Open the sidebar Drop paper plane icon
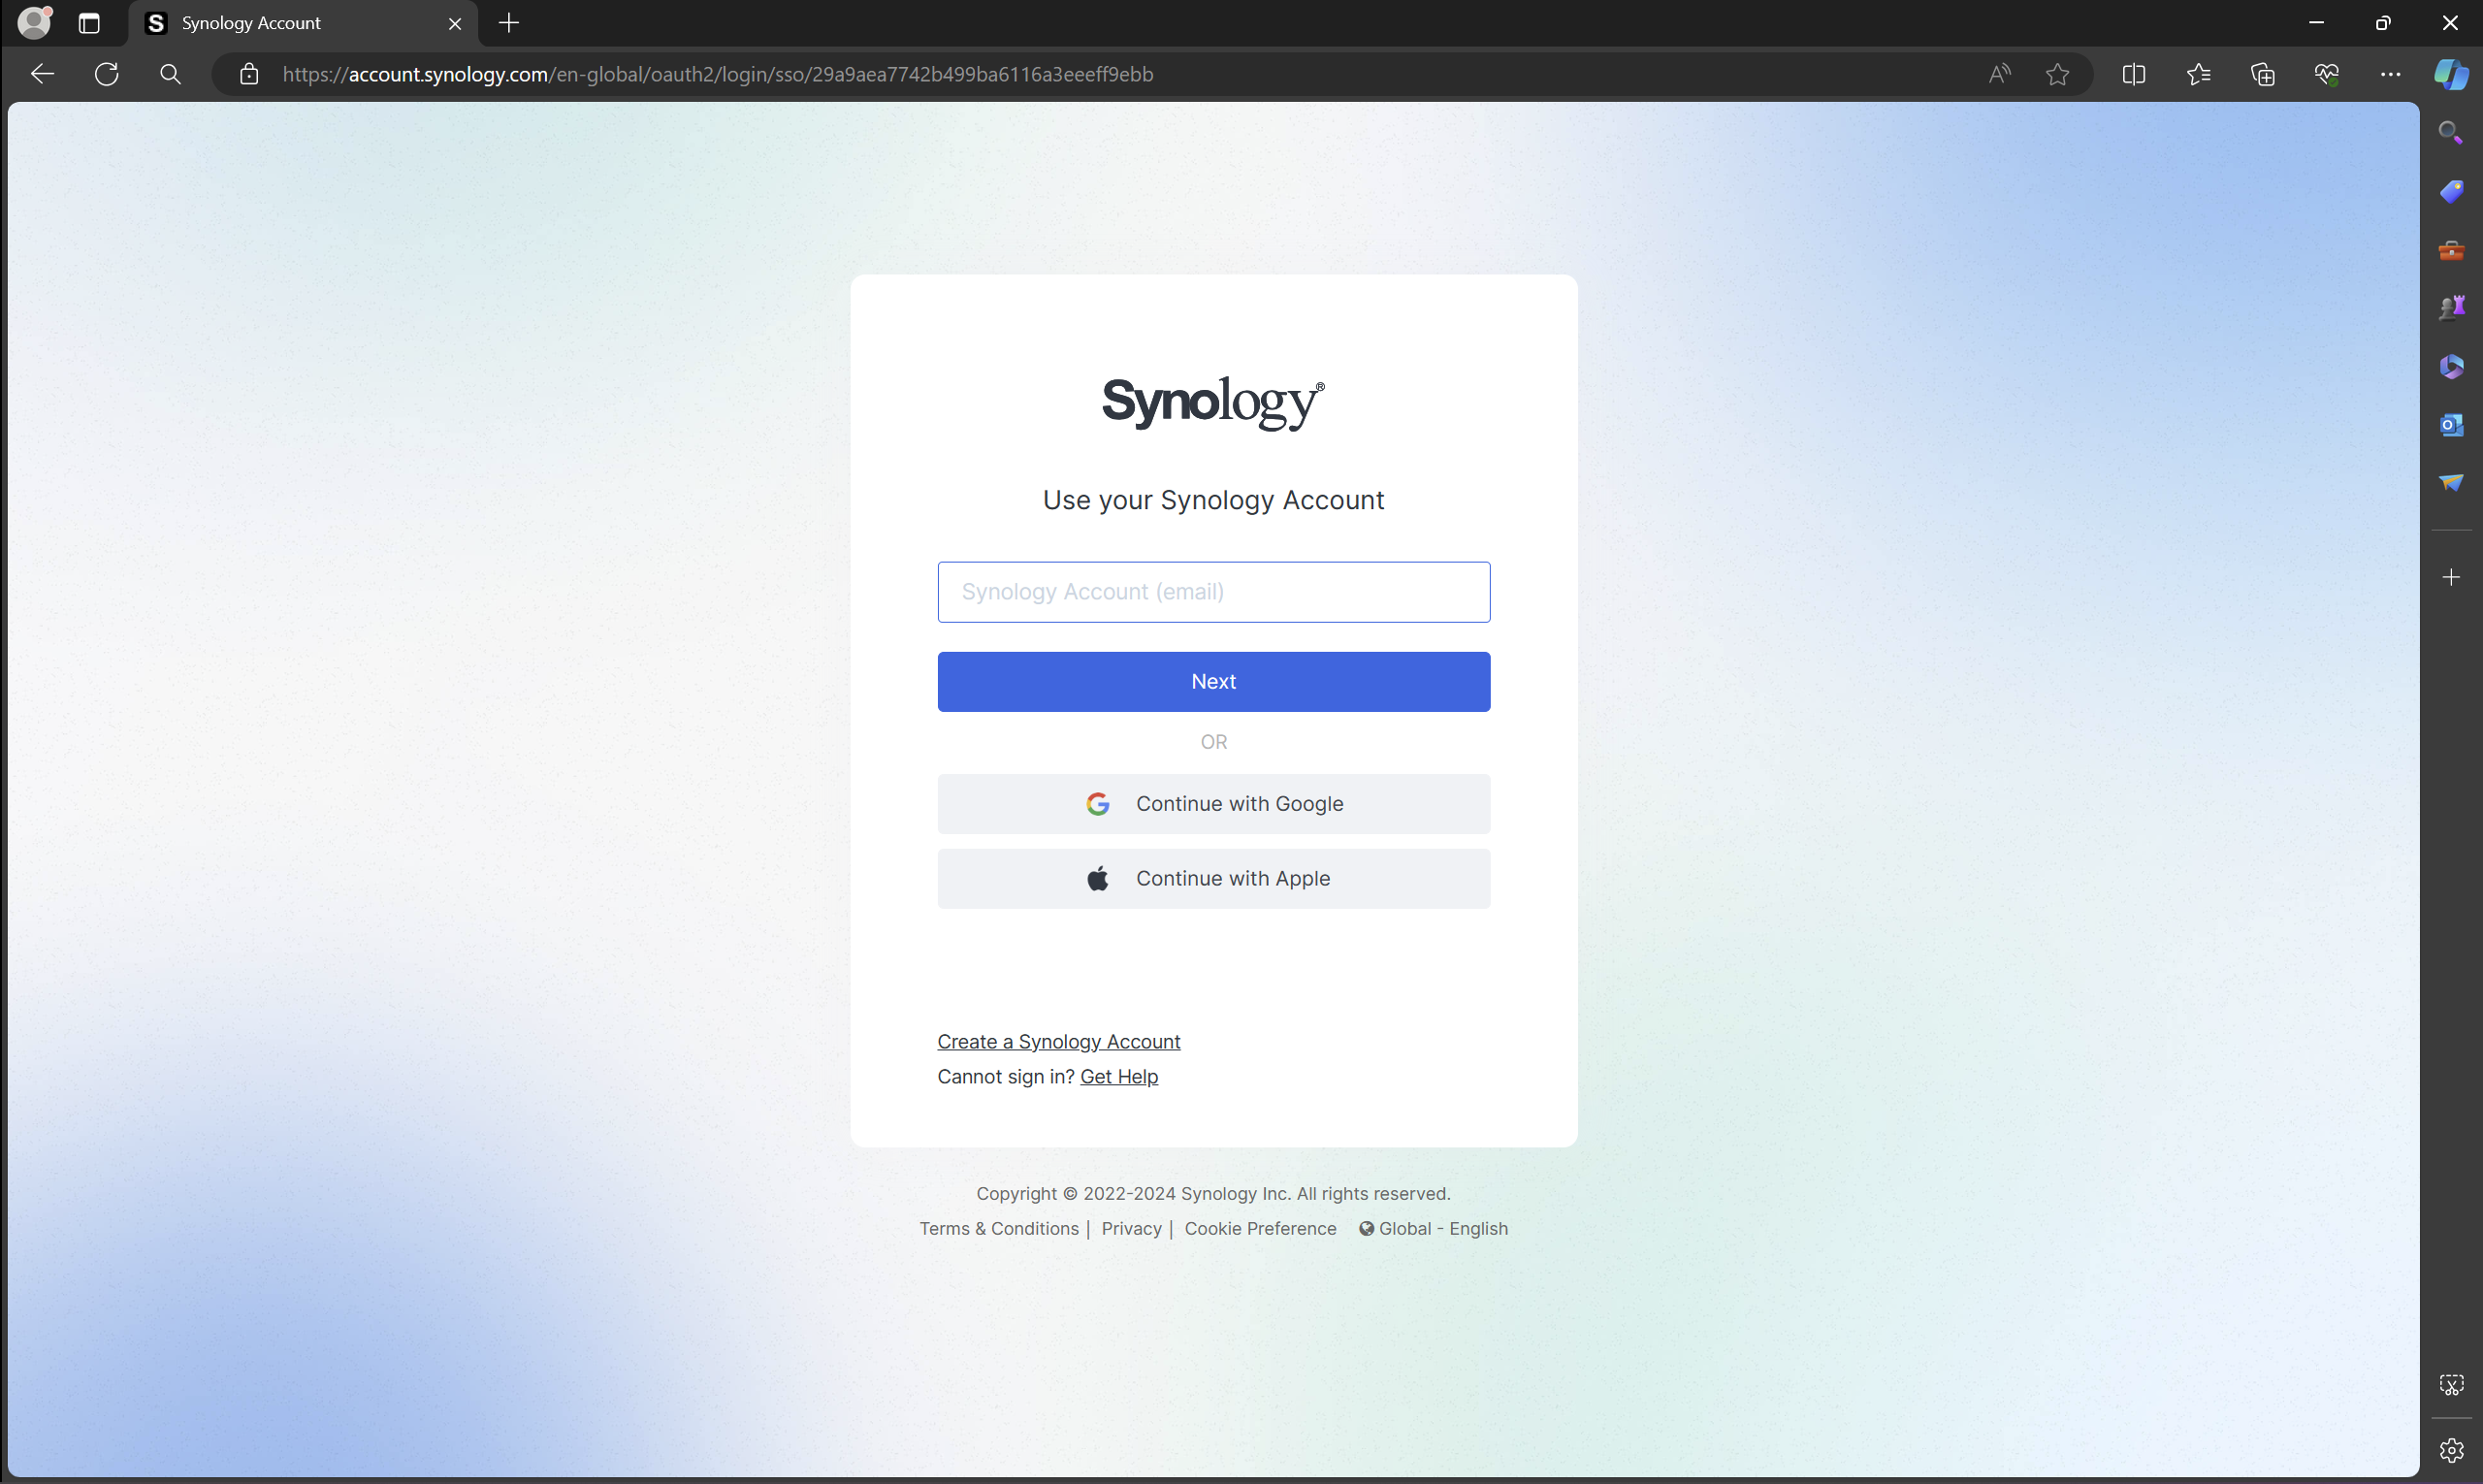 (2451, 483)
